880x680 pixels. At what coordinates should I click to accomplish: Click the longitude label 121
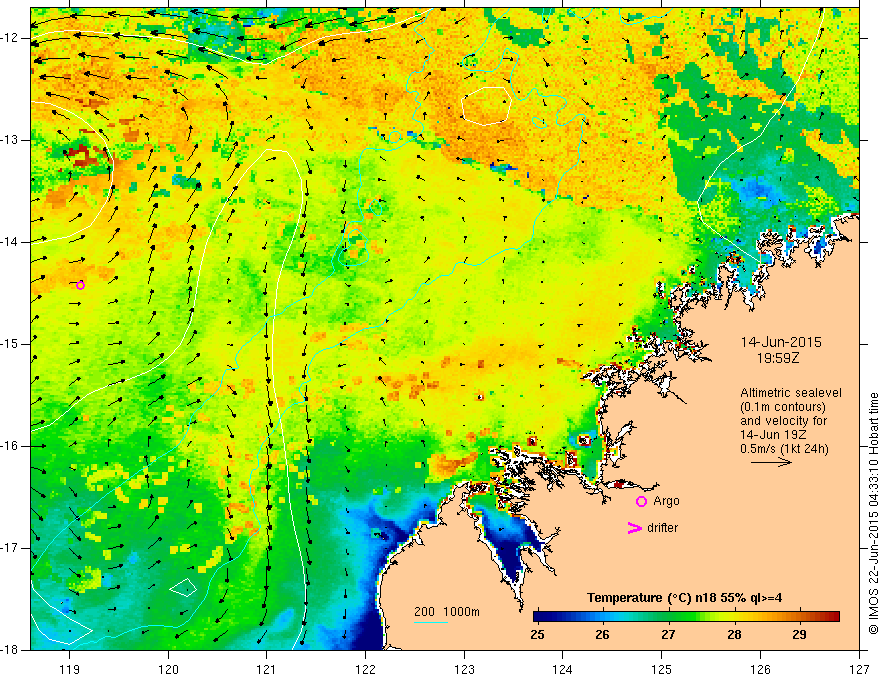(x=267, y=669)
